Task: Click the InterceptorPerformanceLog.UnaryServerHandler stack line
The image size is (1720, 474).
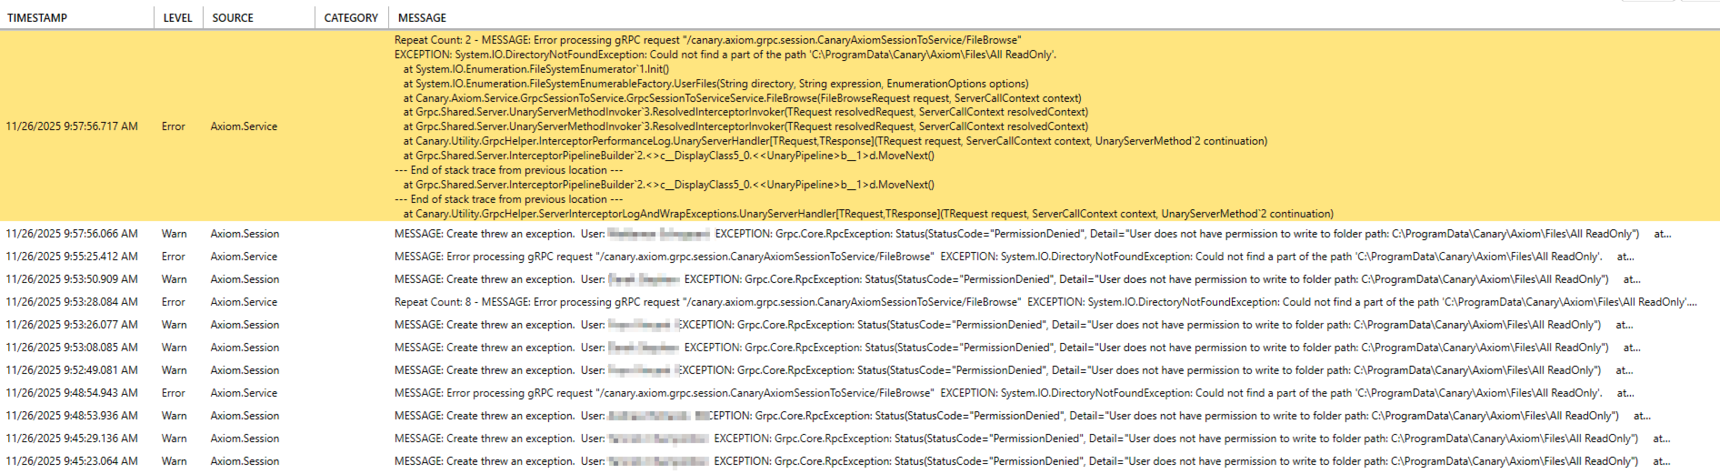Action: 835,141
